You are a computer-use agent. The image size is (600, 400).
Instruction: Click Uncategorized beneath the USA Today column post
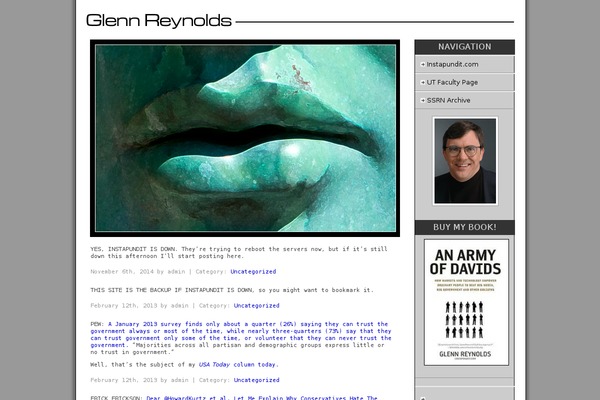pos(256,380)
